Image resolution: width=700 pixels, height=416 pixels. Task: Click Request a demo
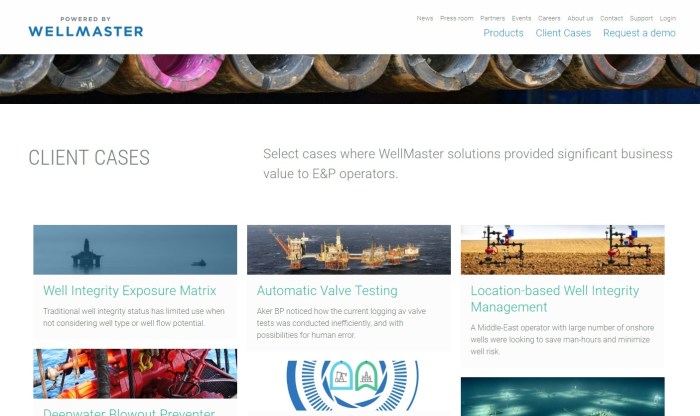click(x=639, y=33)
